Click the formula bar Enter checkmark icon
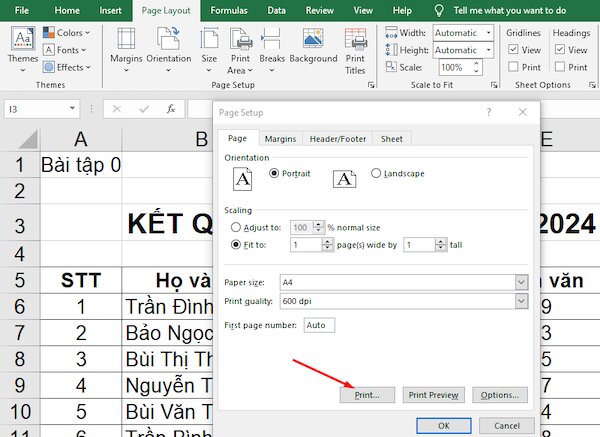The height and width of the screenshot is (437, 600). point(144,109)
